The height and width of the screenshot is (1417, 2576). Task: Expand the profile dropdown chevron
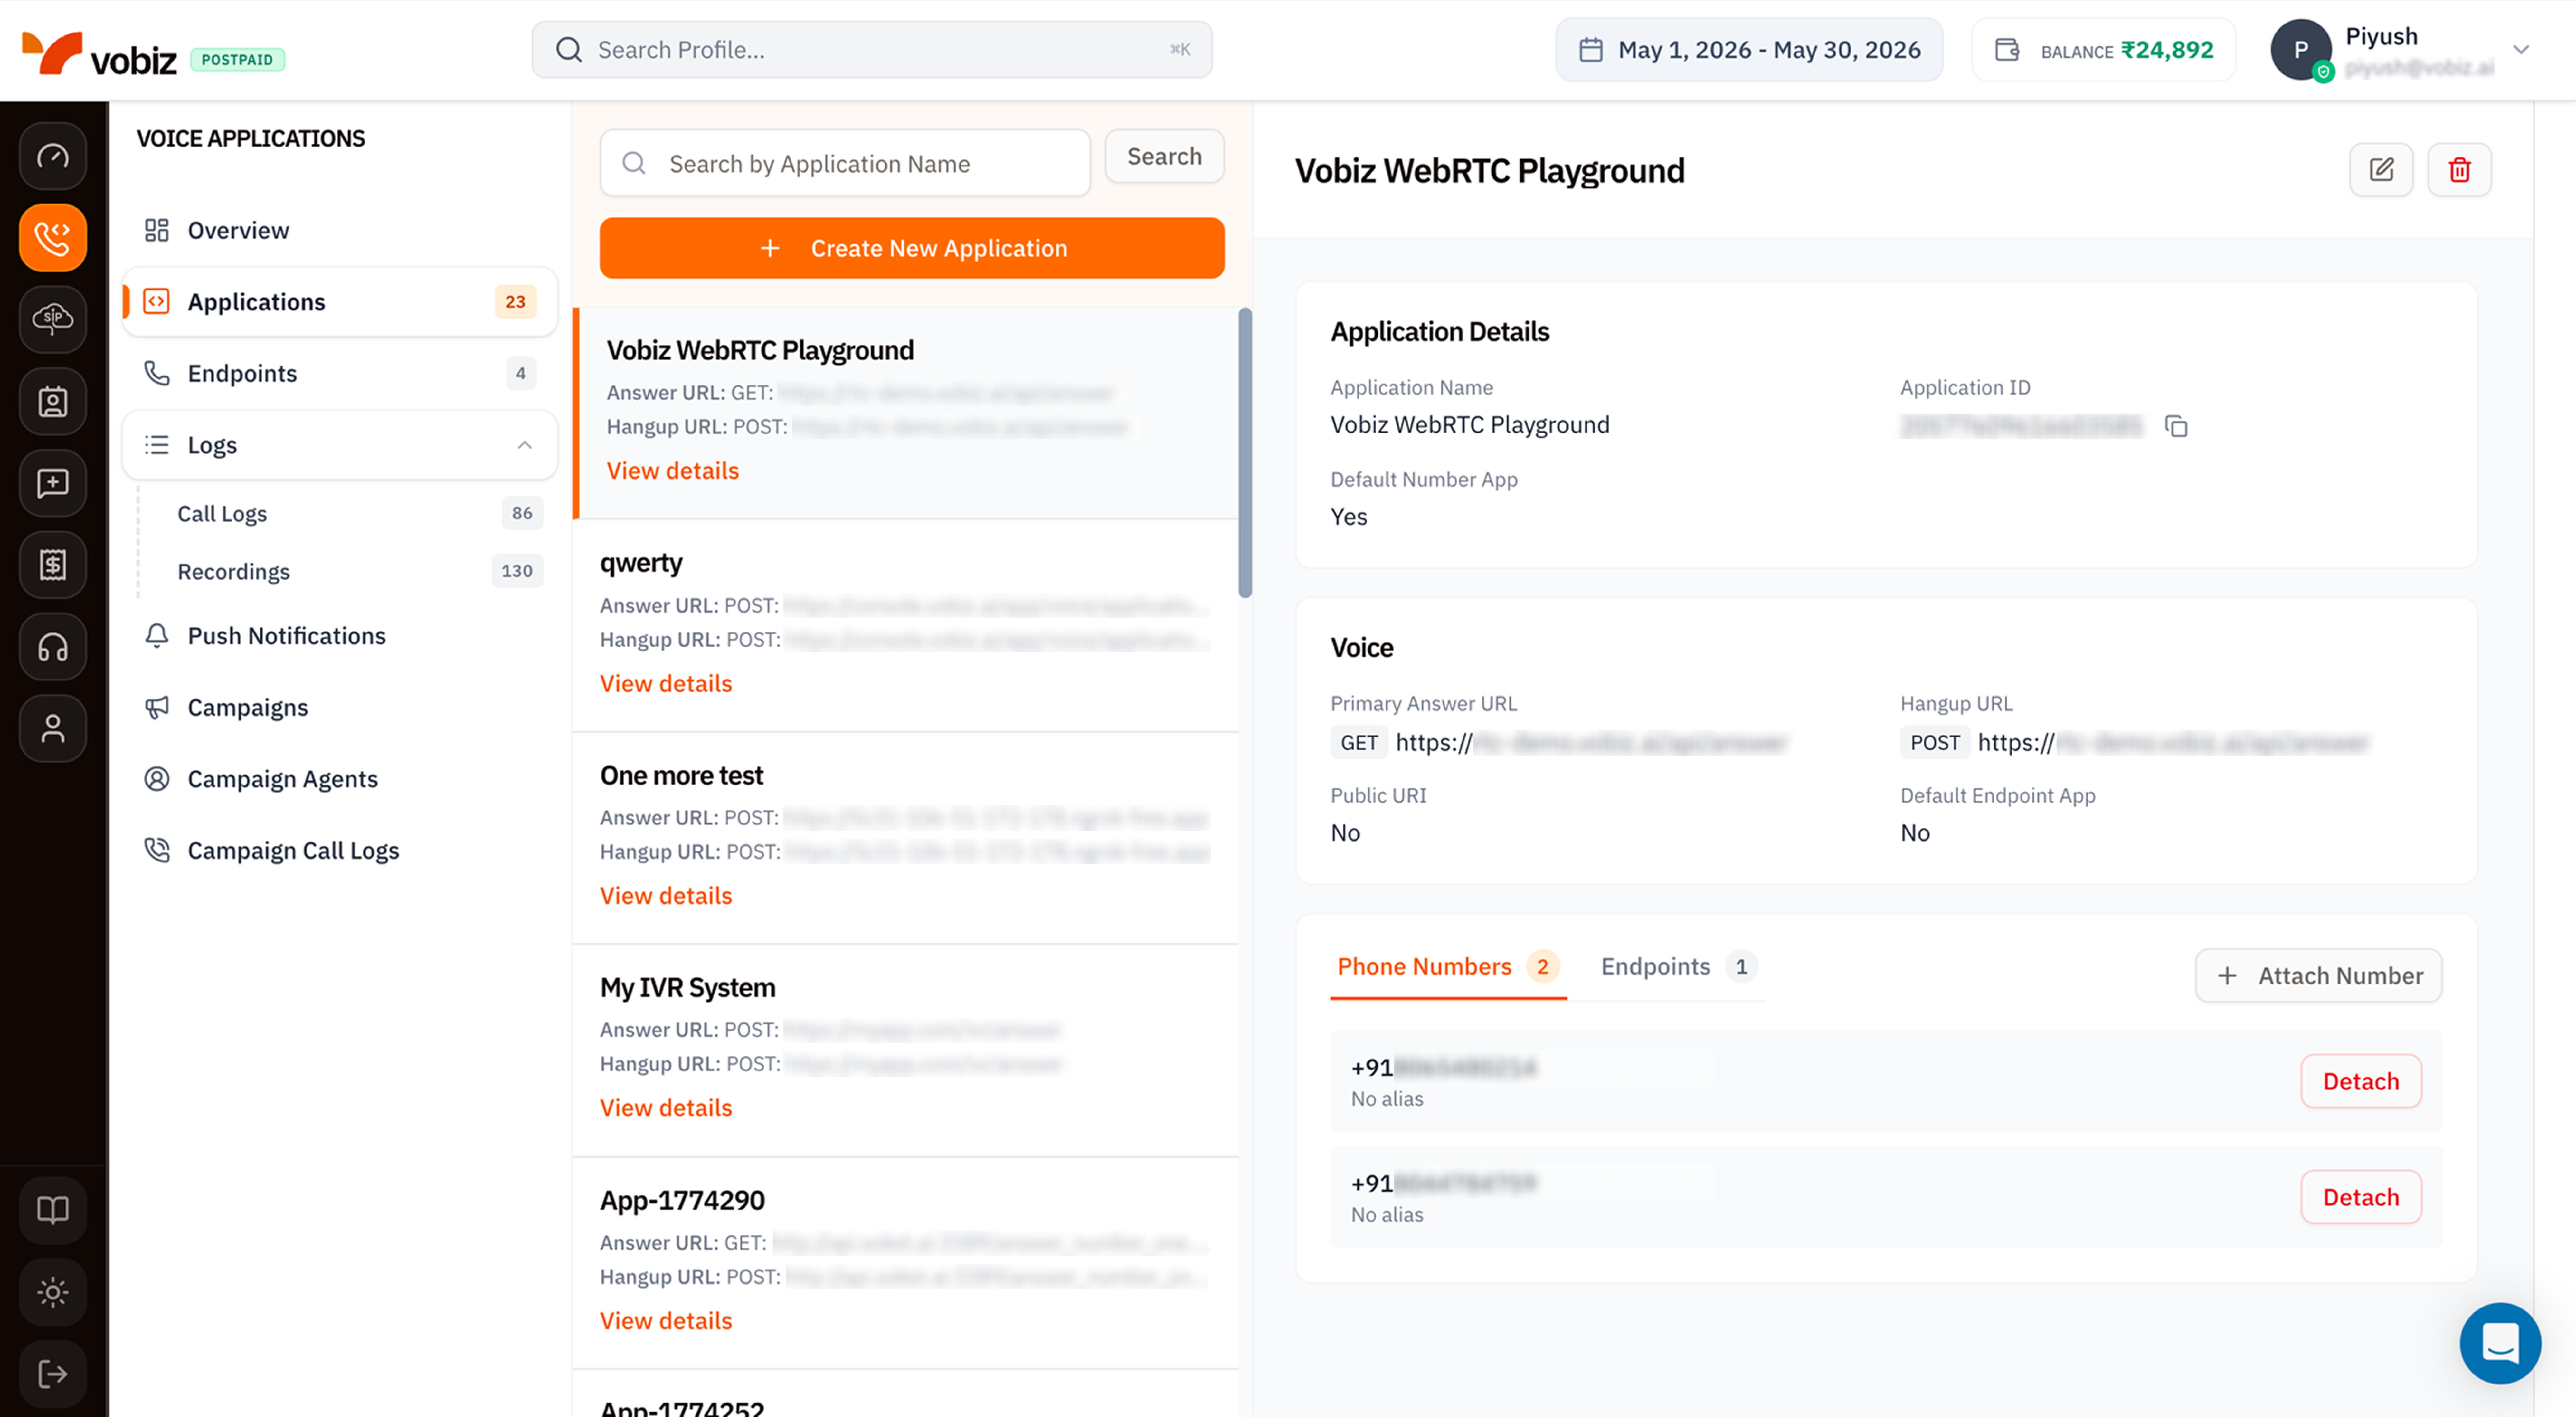pos(2521,50)
